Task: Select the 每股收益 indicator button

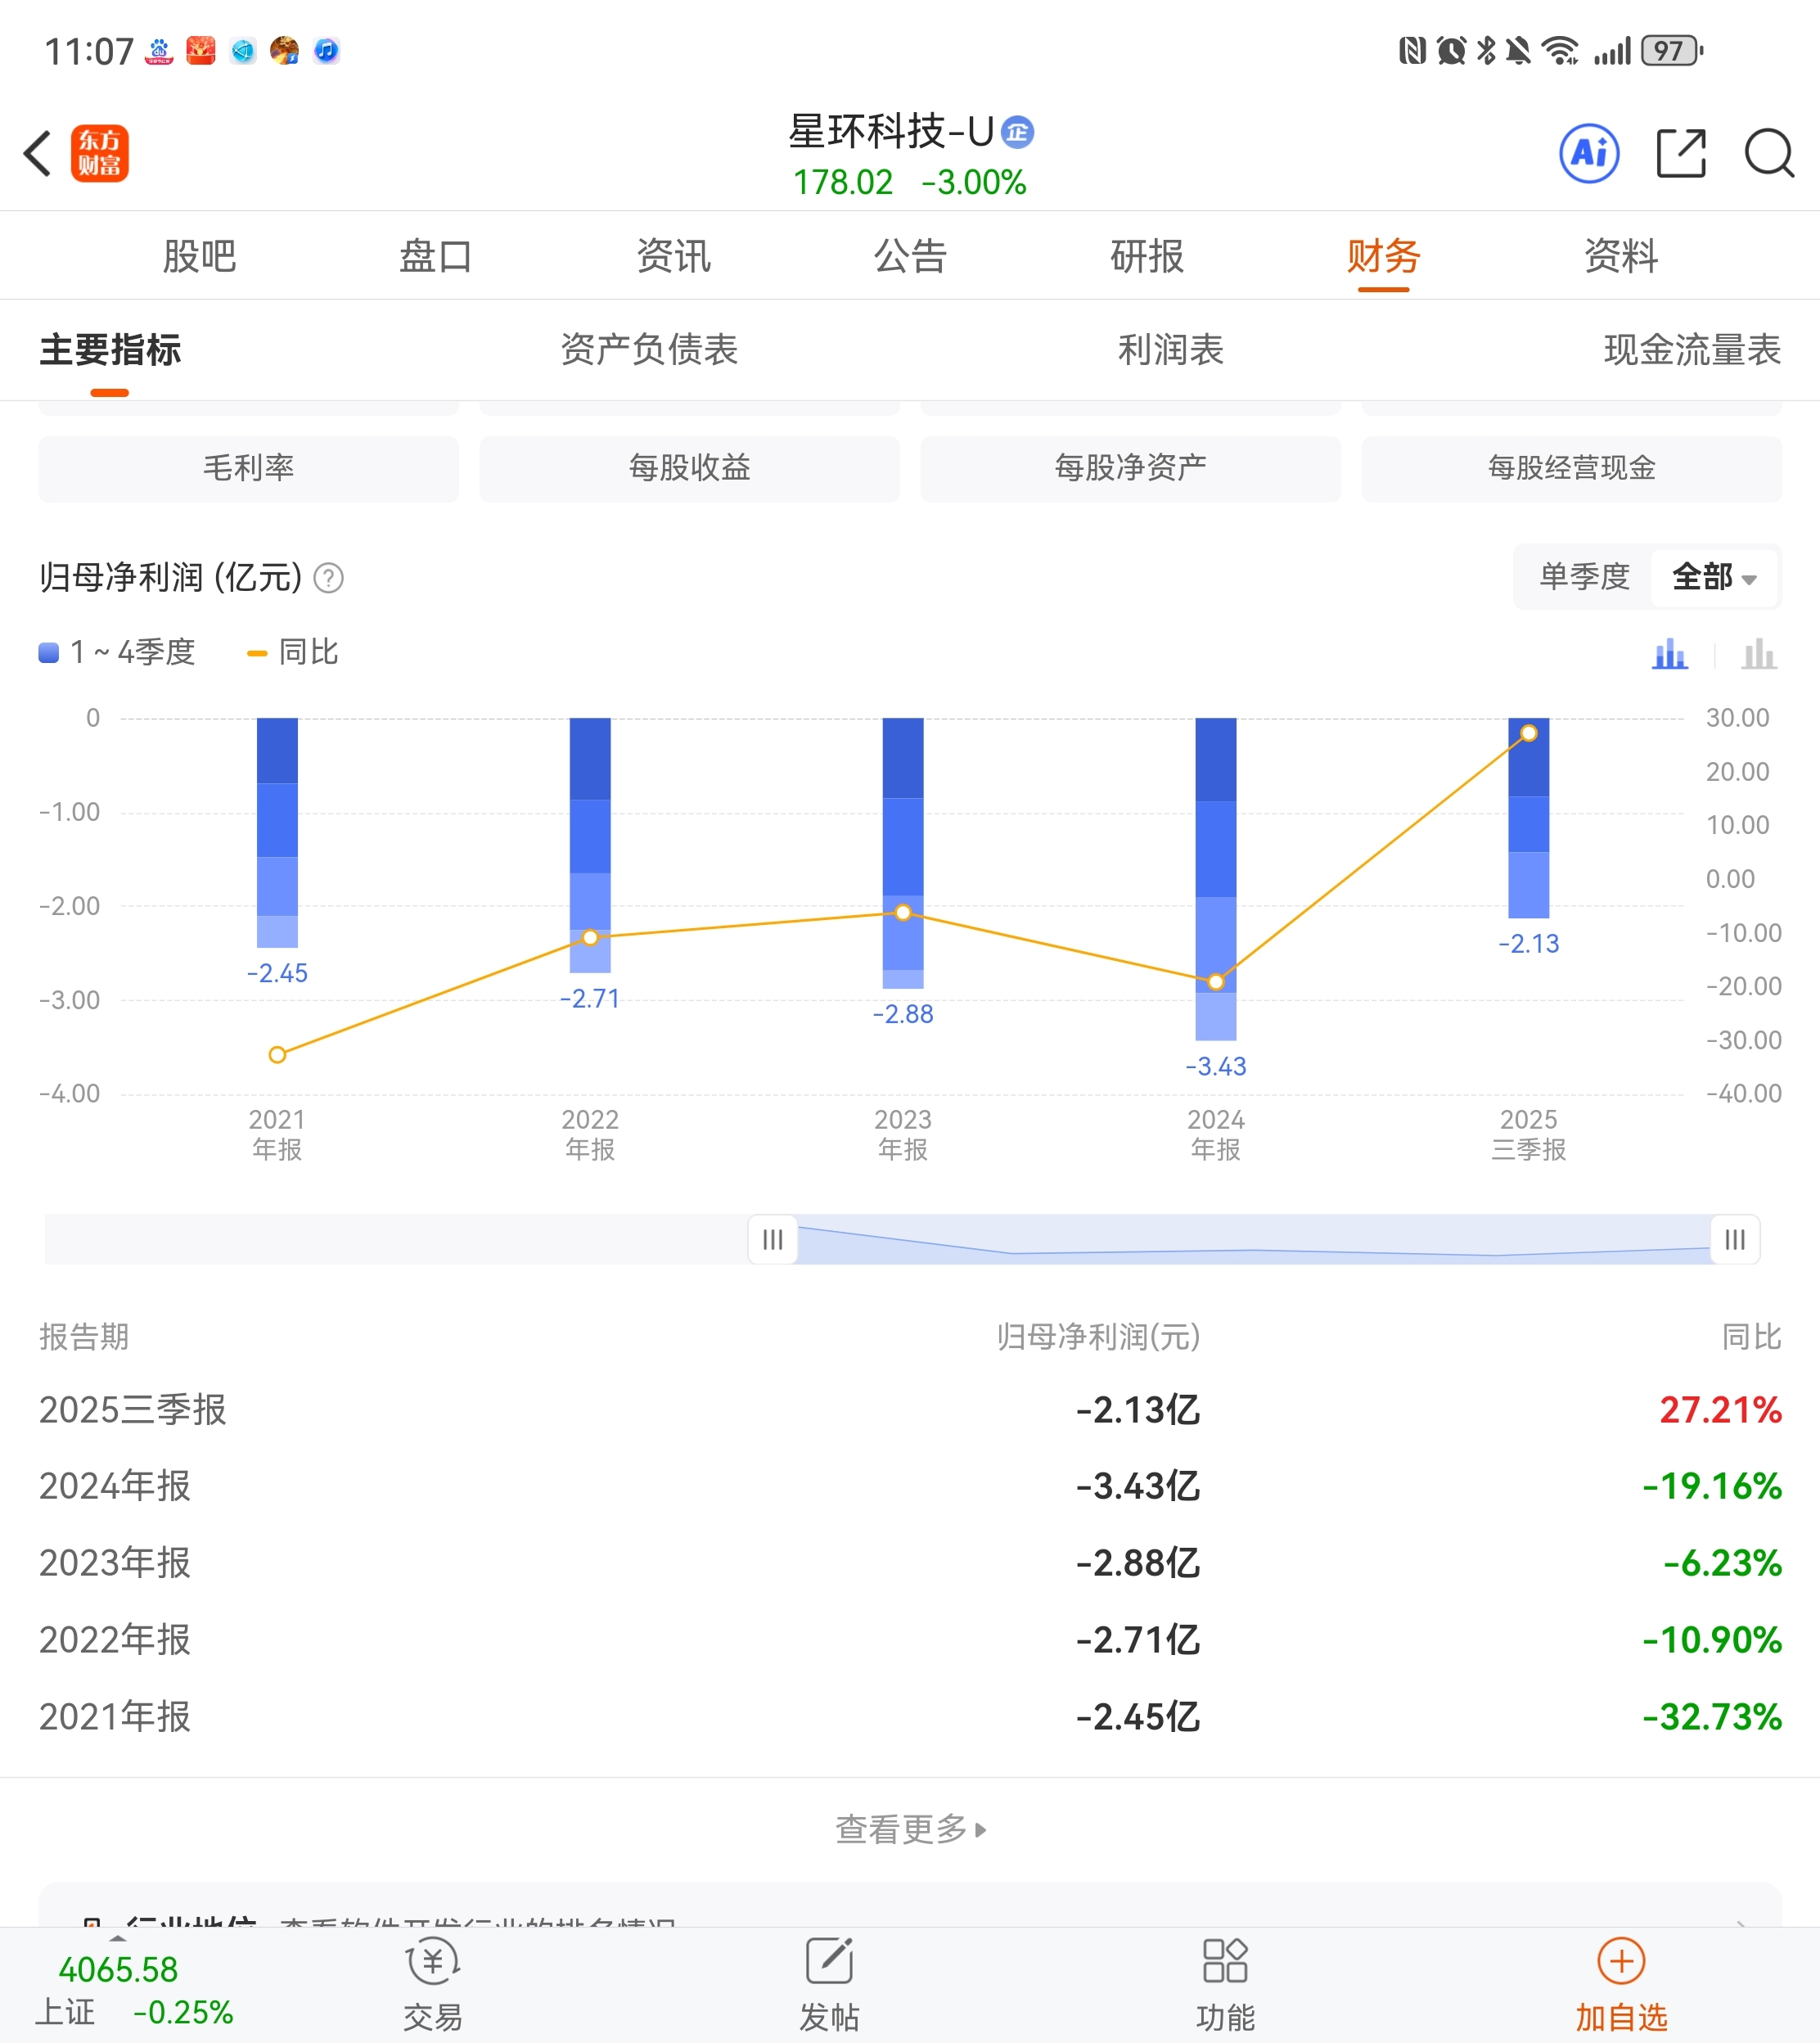Action: [689, 468]
